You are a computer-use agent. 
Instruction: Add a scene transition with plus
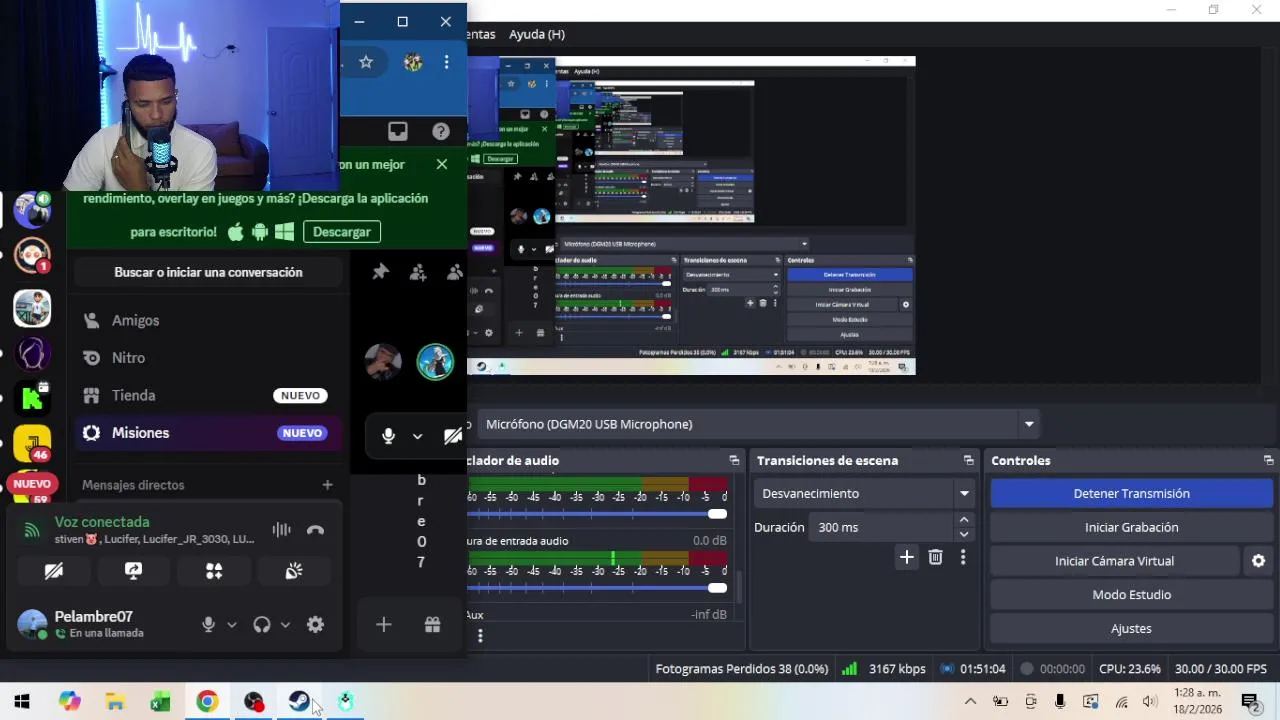click(907, 557)
